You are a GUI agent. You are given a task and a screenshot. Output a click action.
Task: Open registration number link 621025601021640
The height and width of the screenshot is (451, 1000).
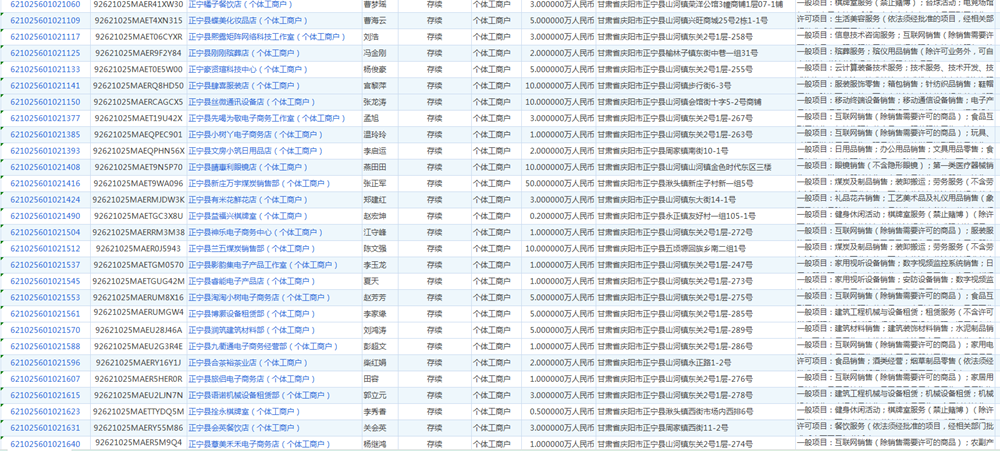coord(46,443)
